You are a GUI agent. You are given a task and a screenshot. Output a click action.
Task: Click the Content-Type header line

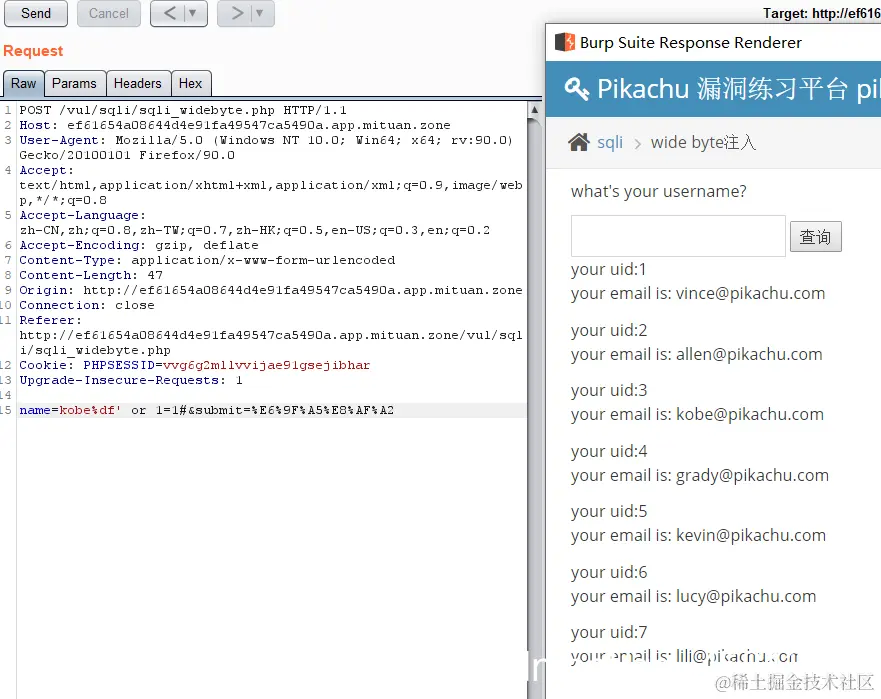click(x=207, y=260)
